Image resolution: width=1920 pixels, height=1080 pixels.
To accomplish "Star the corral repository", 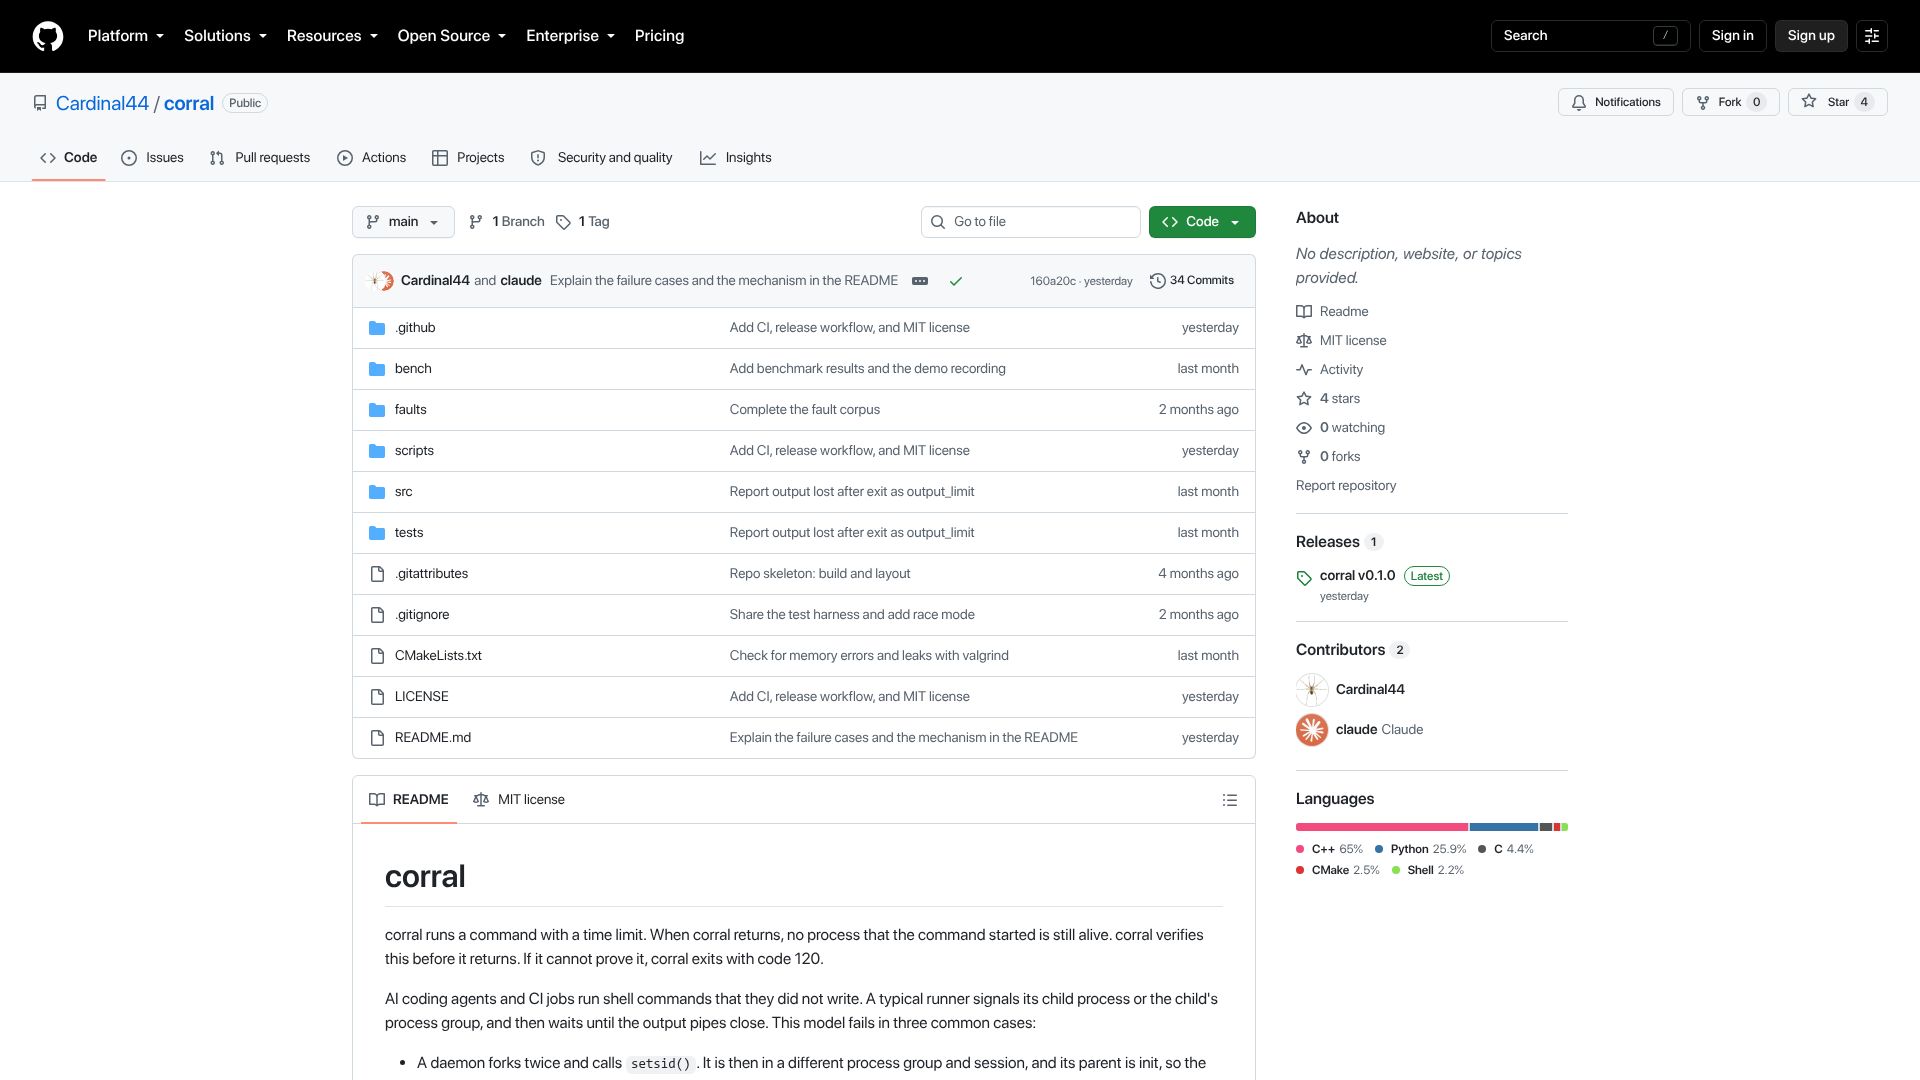I will [x=1838, y=102].
